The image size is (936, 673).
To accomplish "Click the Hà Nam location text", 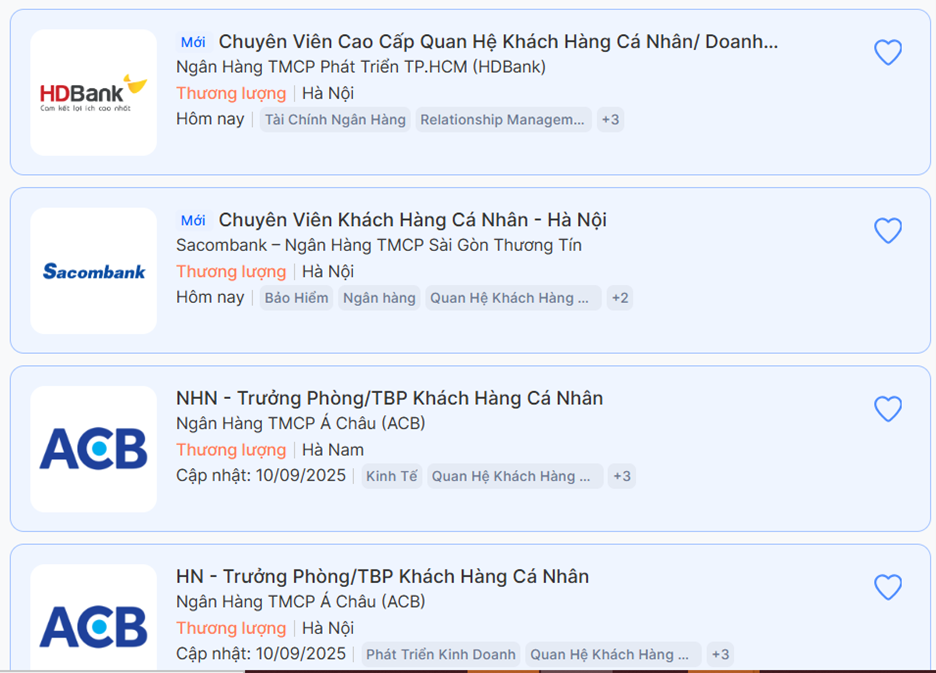I will click(x=332, y=450).
